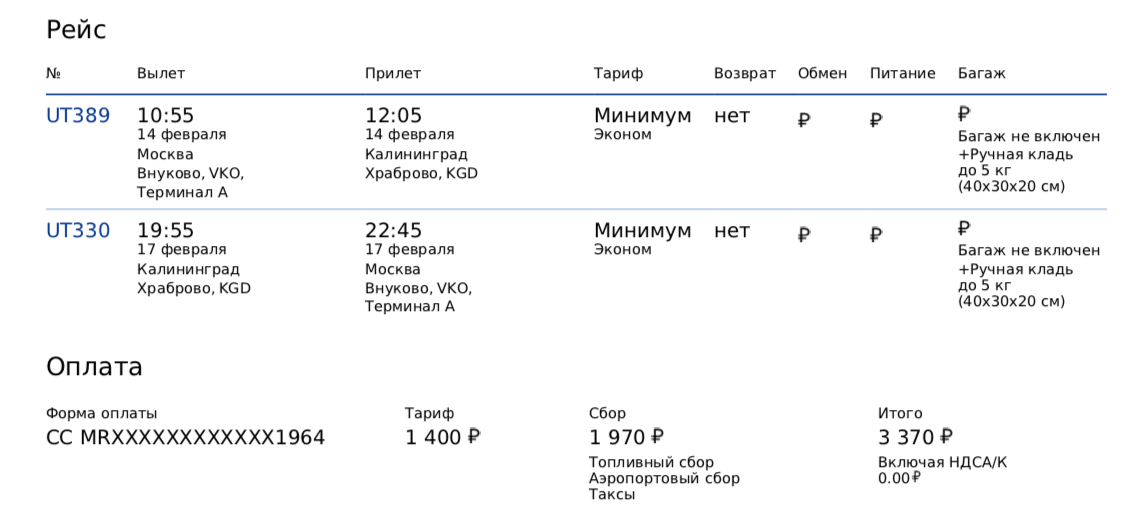Click the Возврат column header

[744, 74]
